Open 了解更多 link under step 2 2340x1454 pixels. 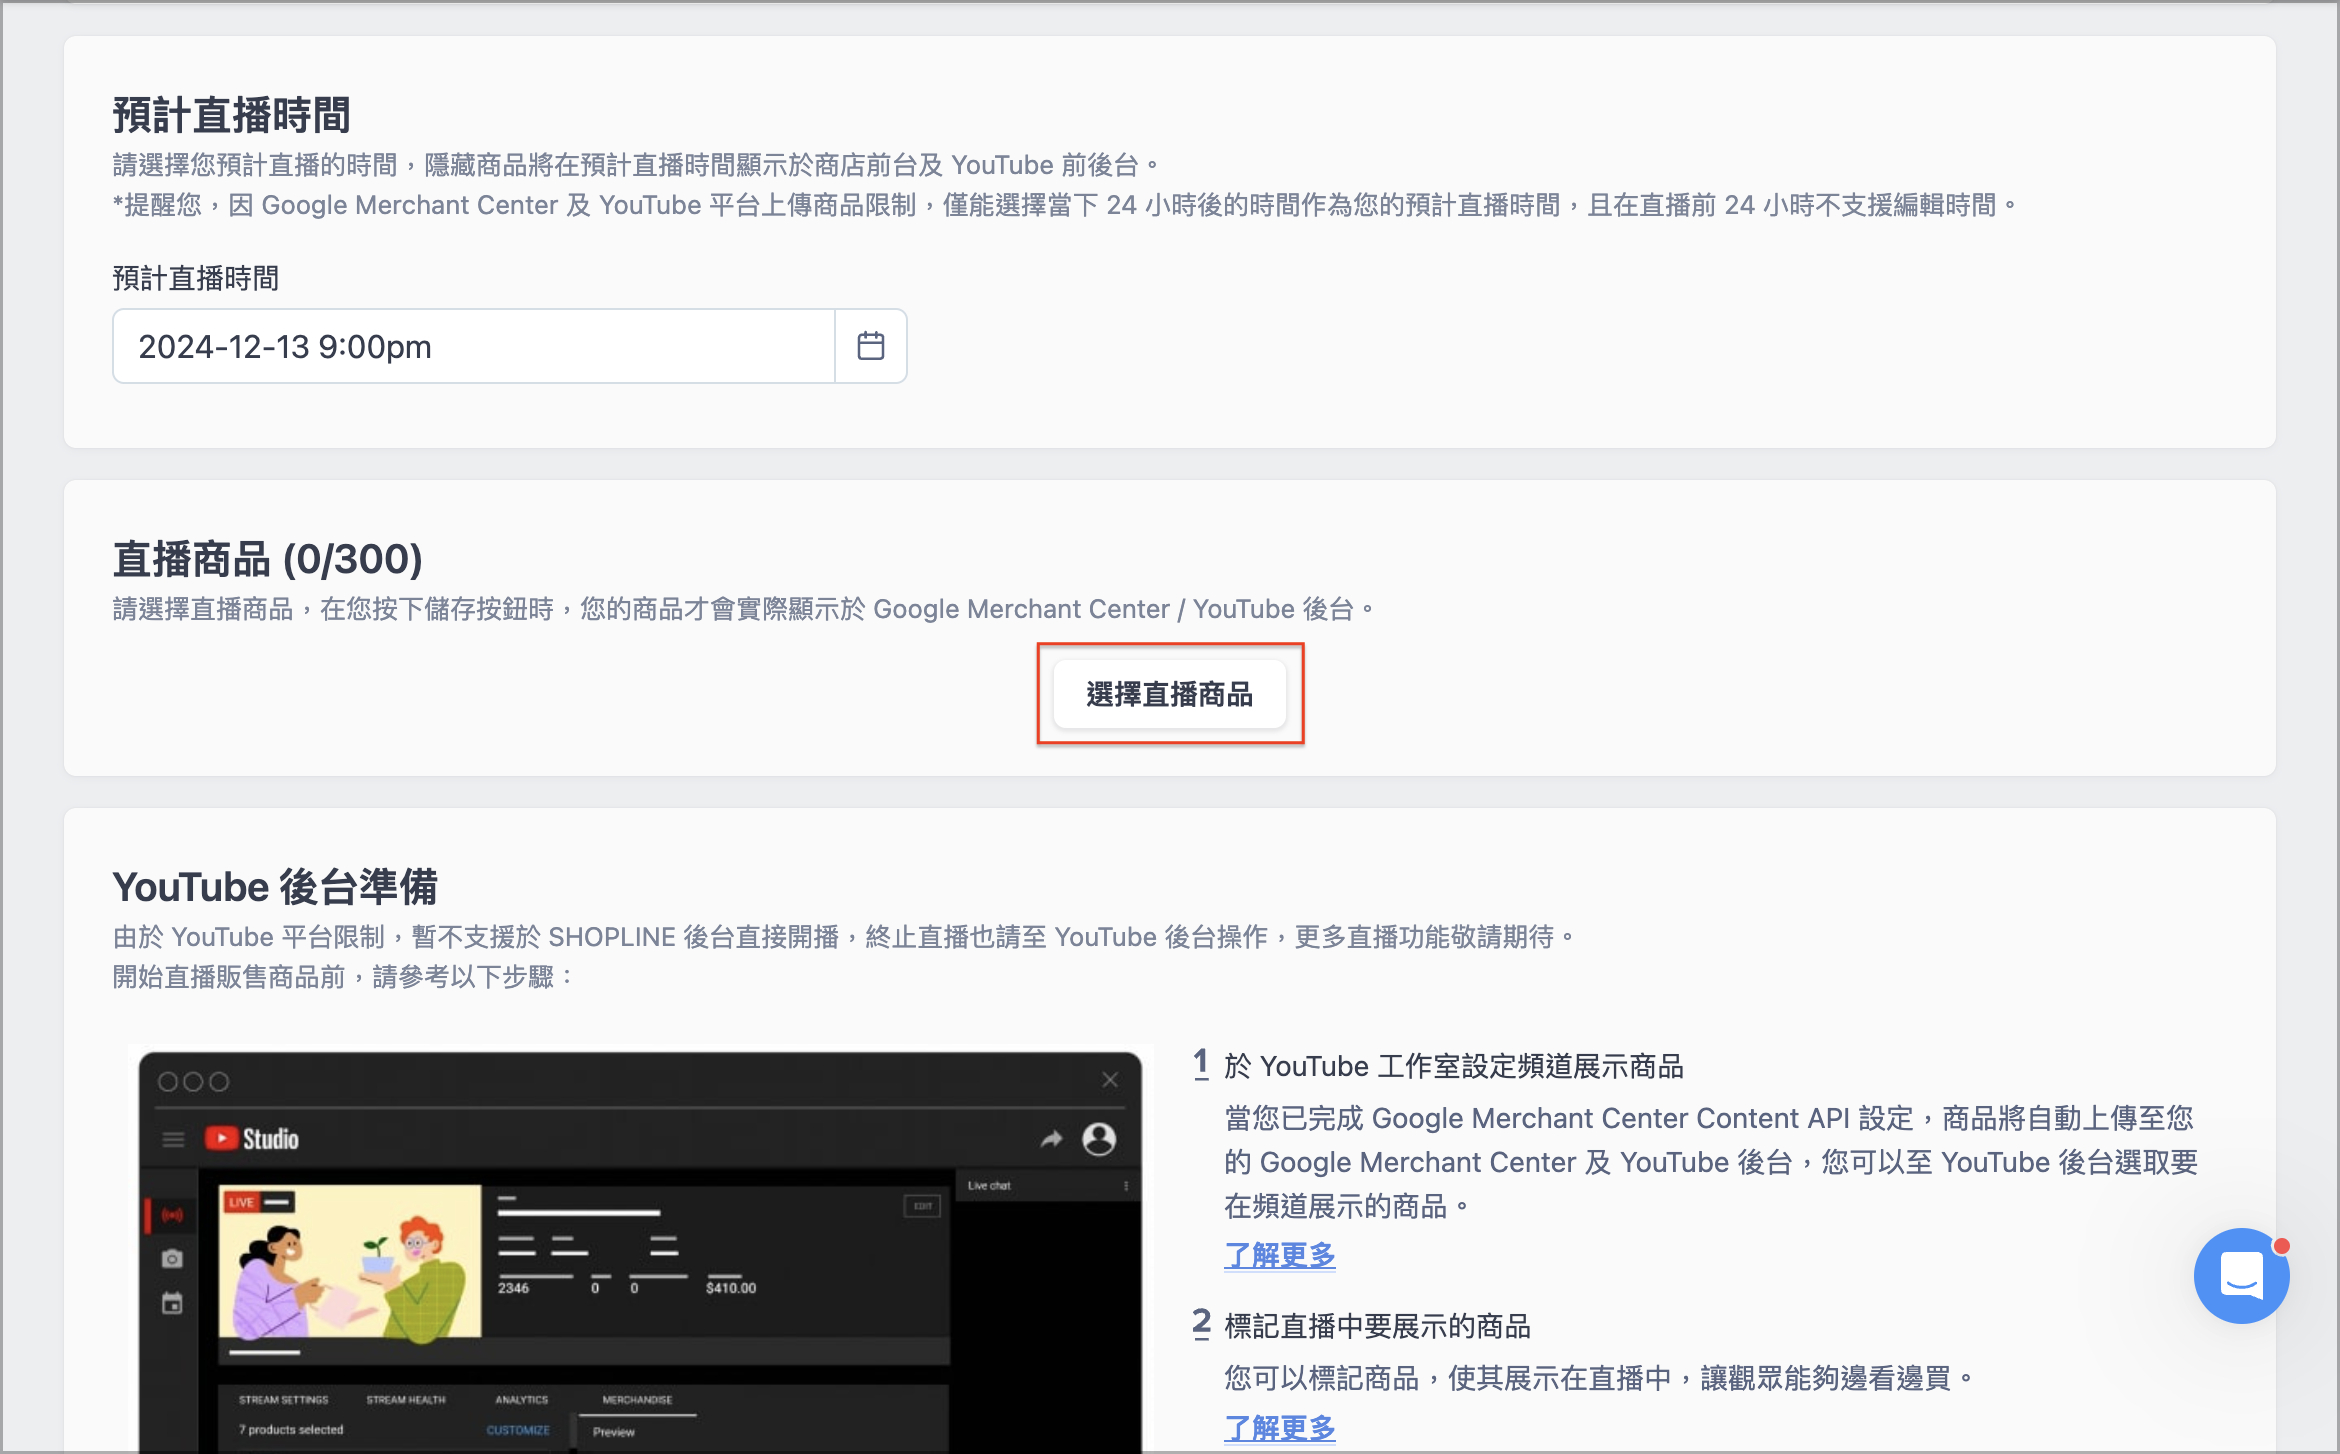click(x=1279, y=1428)
